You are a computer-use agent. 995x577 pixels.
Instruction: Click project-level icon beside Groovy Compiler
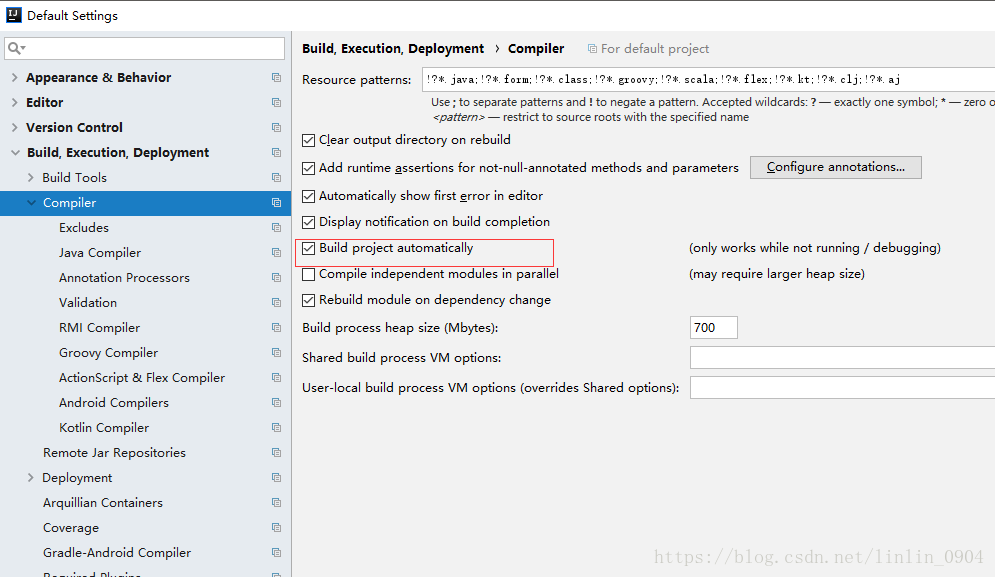click(x=276, y=352)
